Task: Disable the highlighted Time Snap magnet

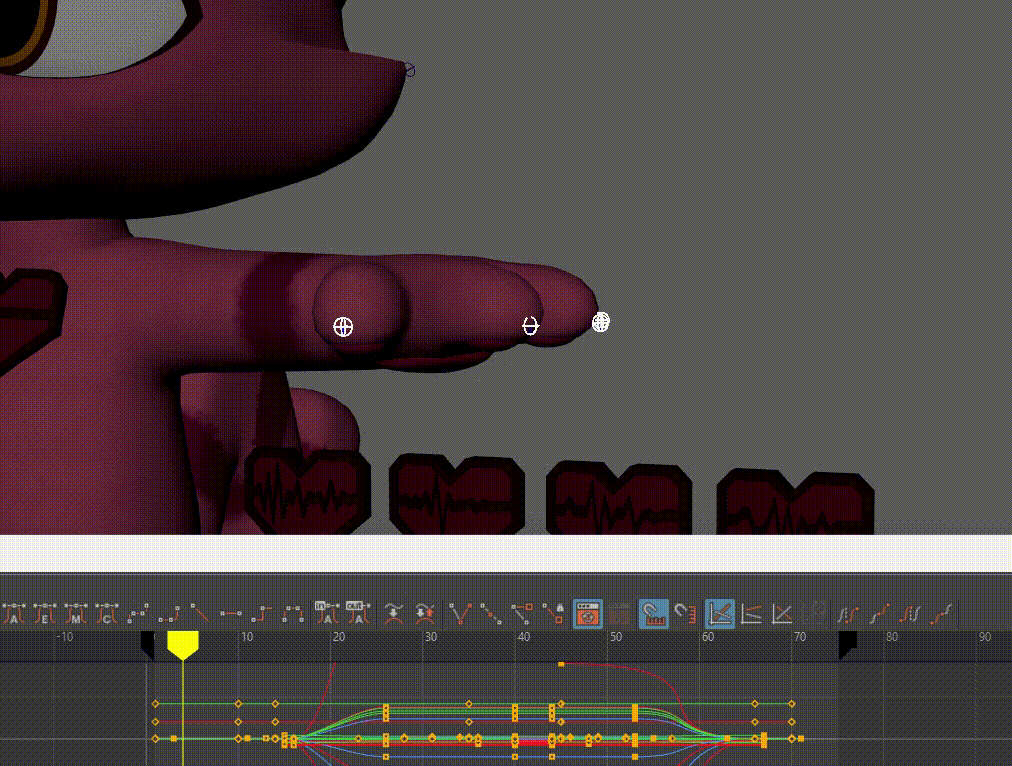Action: tap(653, 612)
